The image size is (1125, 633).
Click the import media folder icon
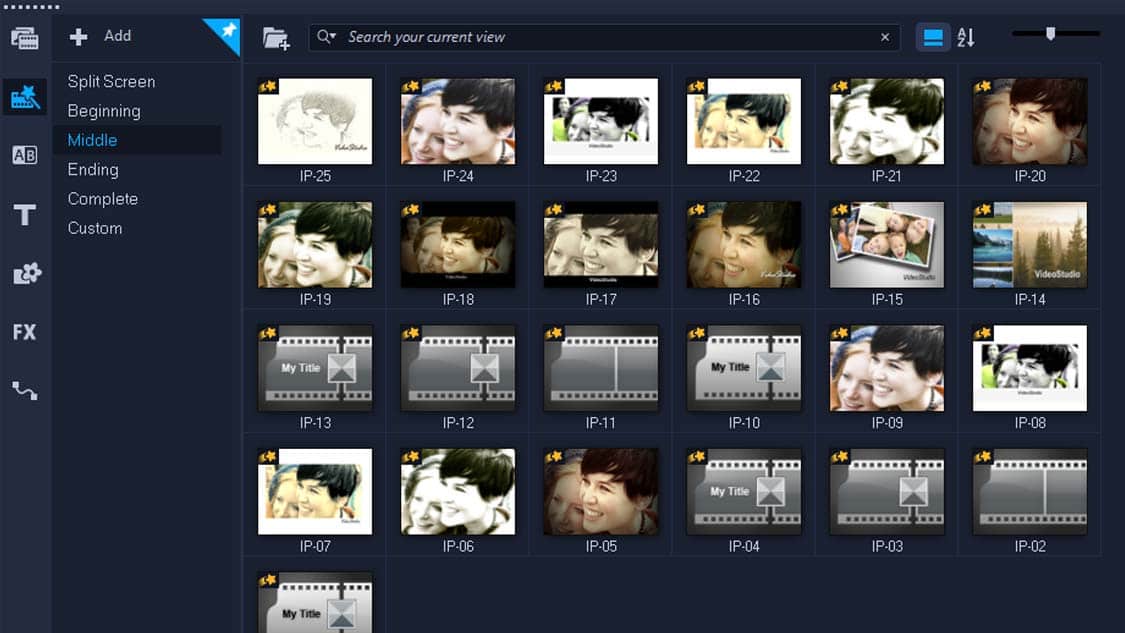coord(276,38)
